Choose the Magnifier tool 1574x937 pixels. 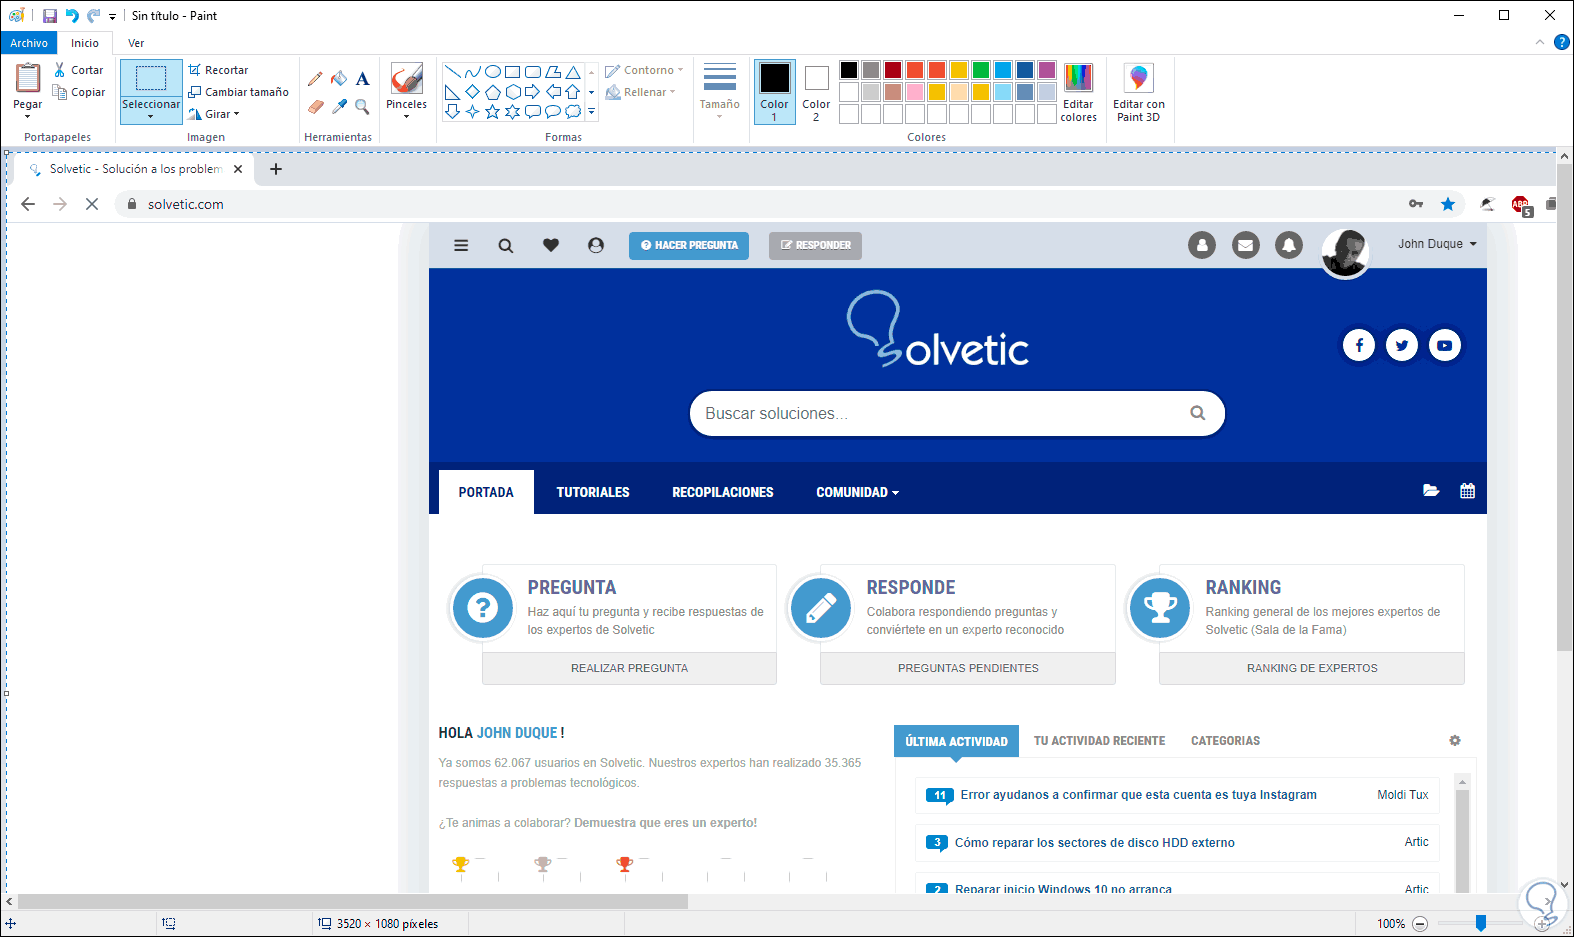(x=363, y=106)
